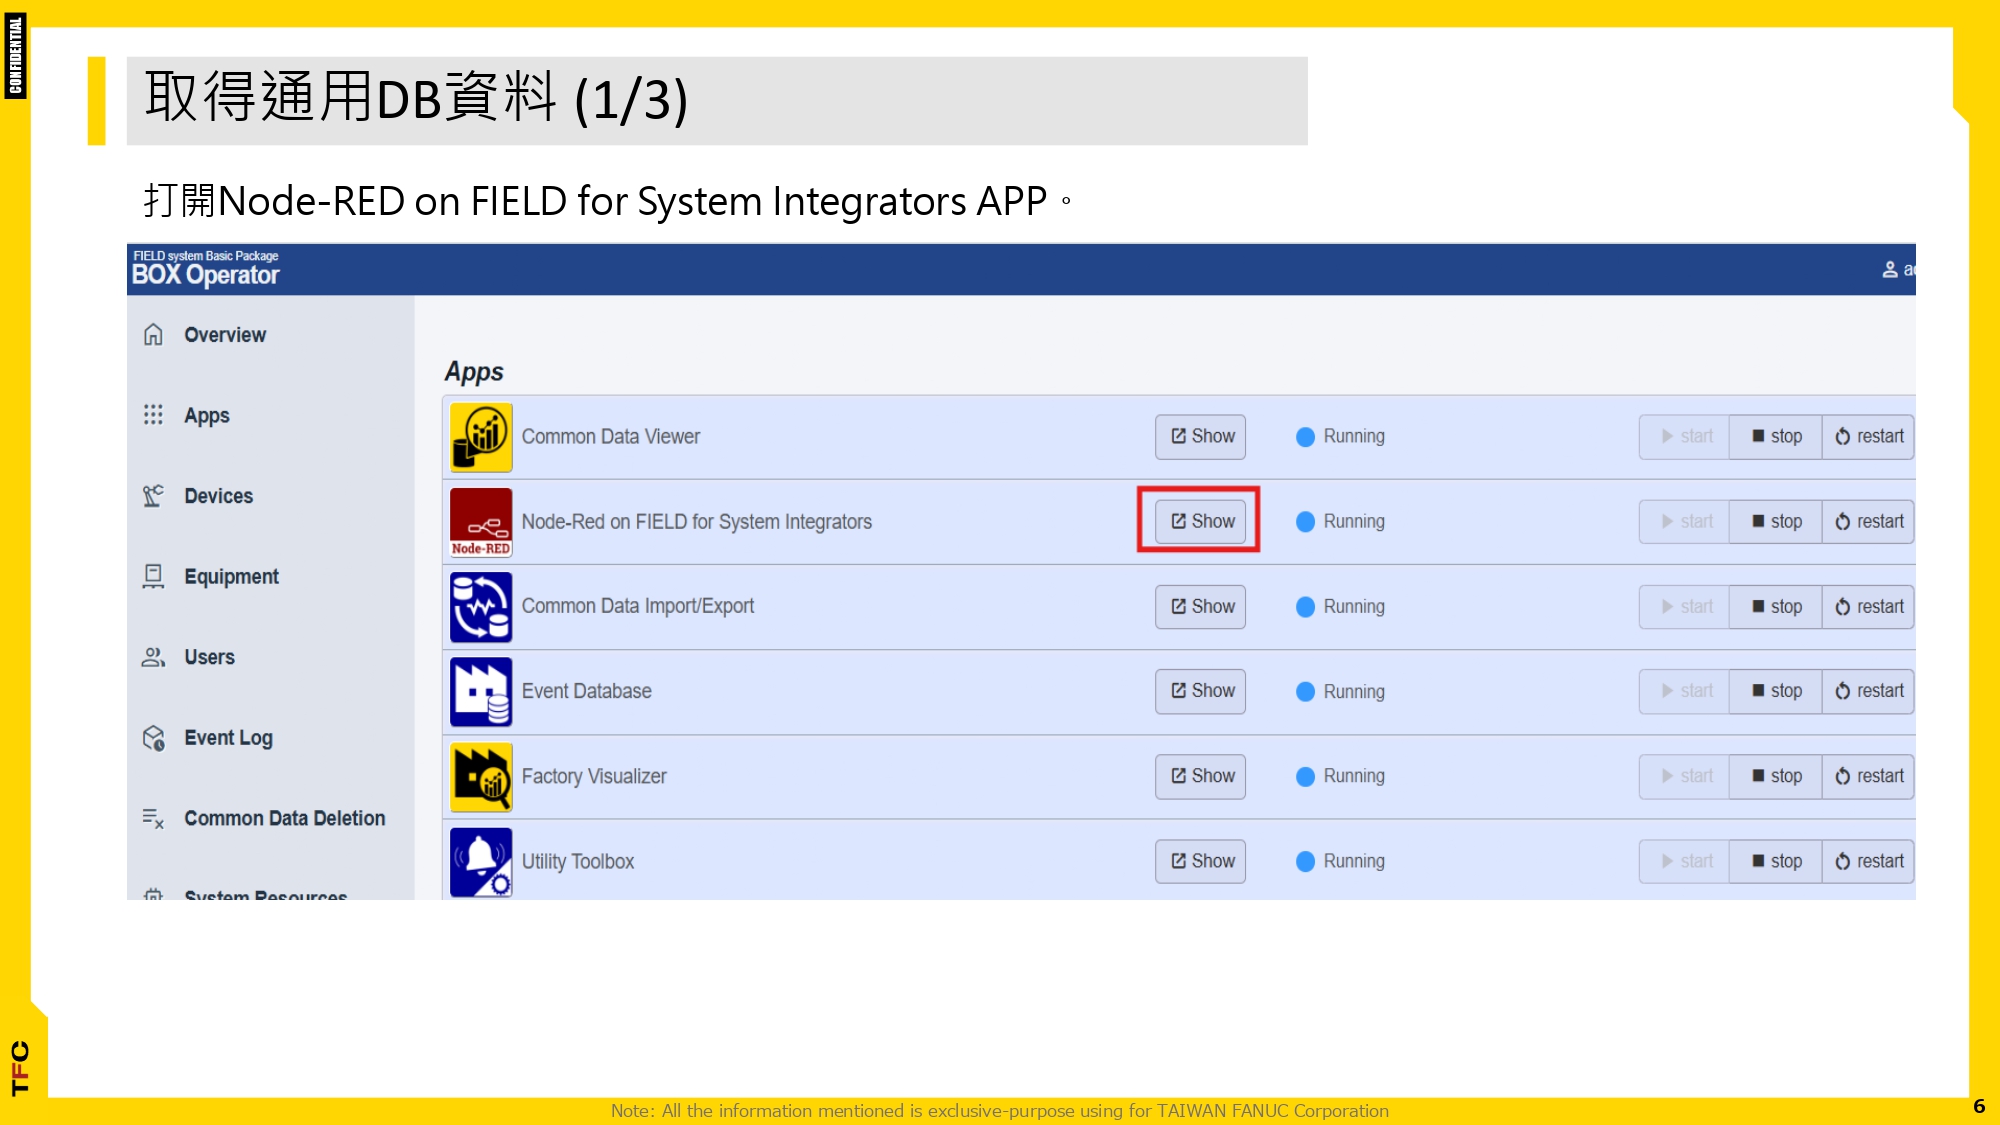This screenshot has width=2000, height=1125.
Task: Restart the Factory Visualizer app
Action: pos(1868,776)
